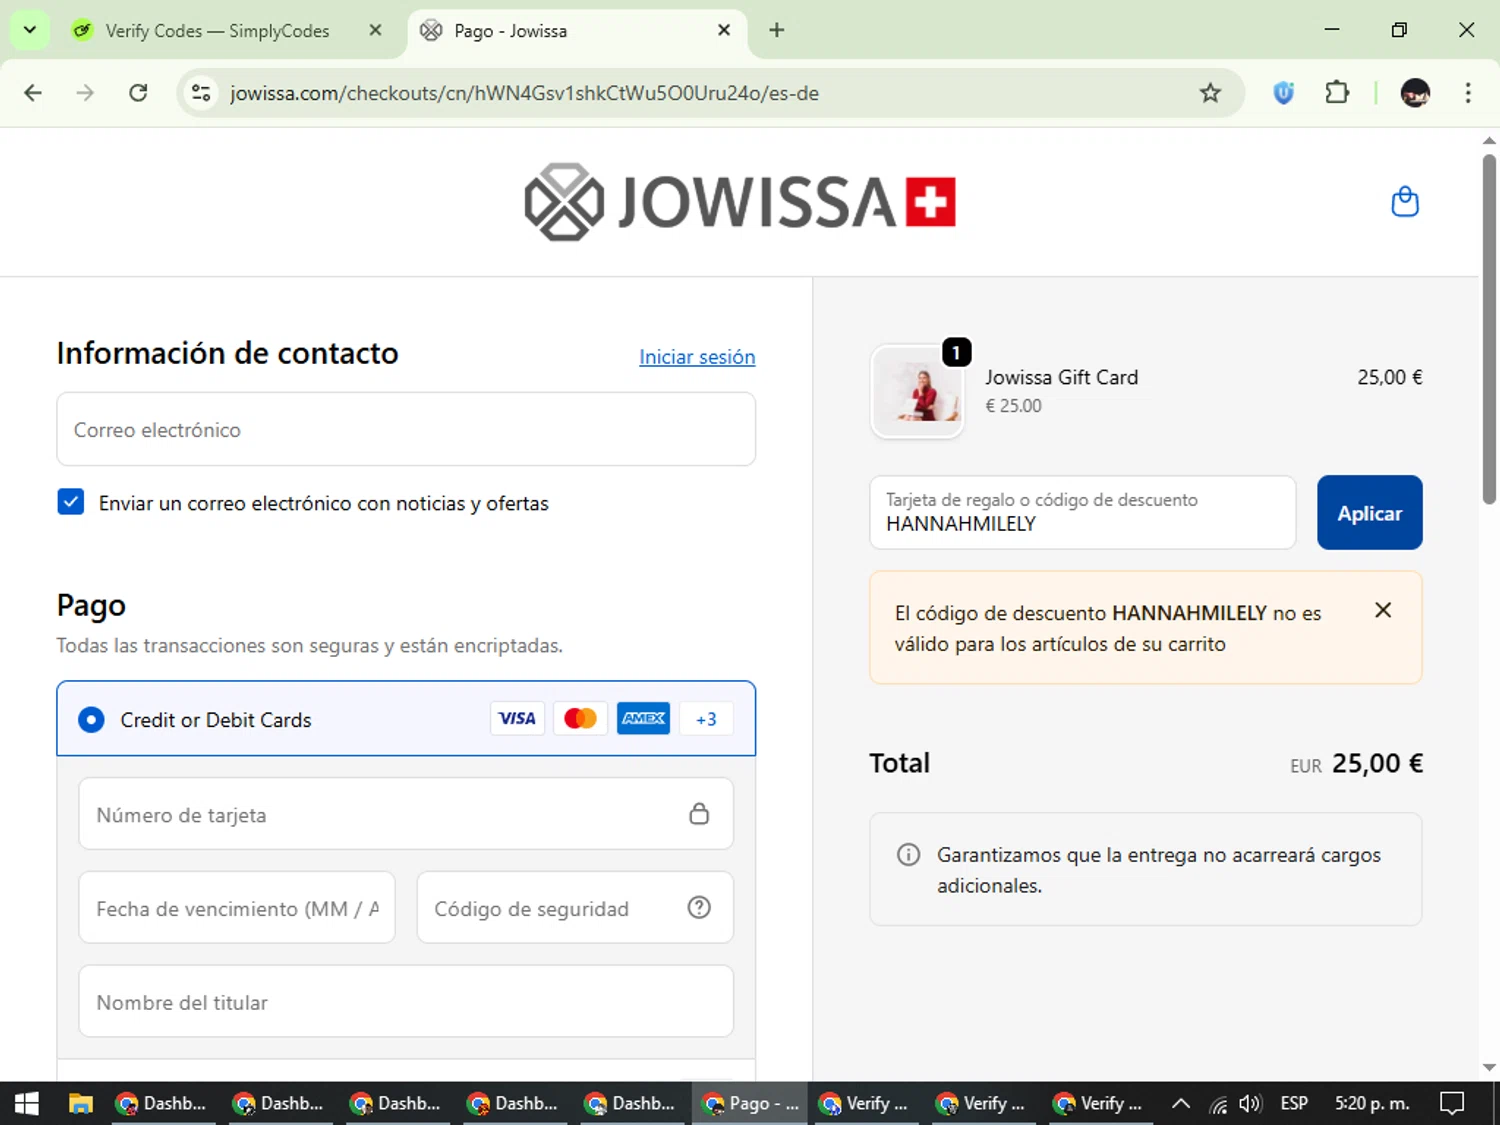The height and width of the screenshot is (1125, 1500).
Task: Open the shopping bag cart icon
Action: [x=1405, y=202]
